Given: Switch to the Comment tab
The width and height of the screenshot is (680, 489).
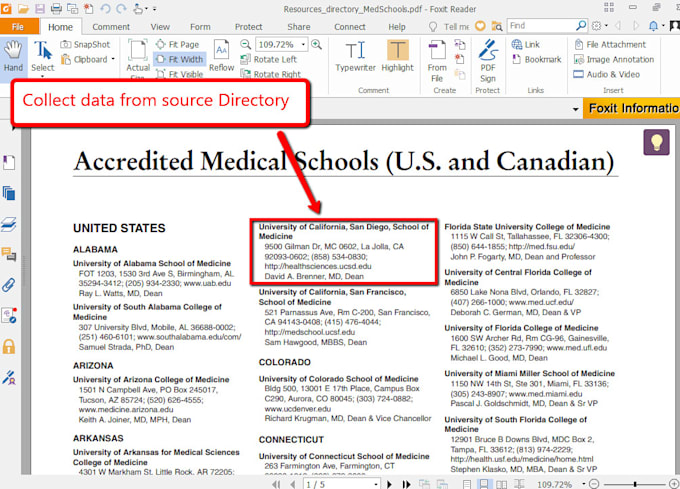Looking at the screenshot, I should pyautogui.click(x=111, y=27).
